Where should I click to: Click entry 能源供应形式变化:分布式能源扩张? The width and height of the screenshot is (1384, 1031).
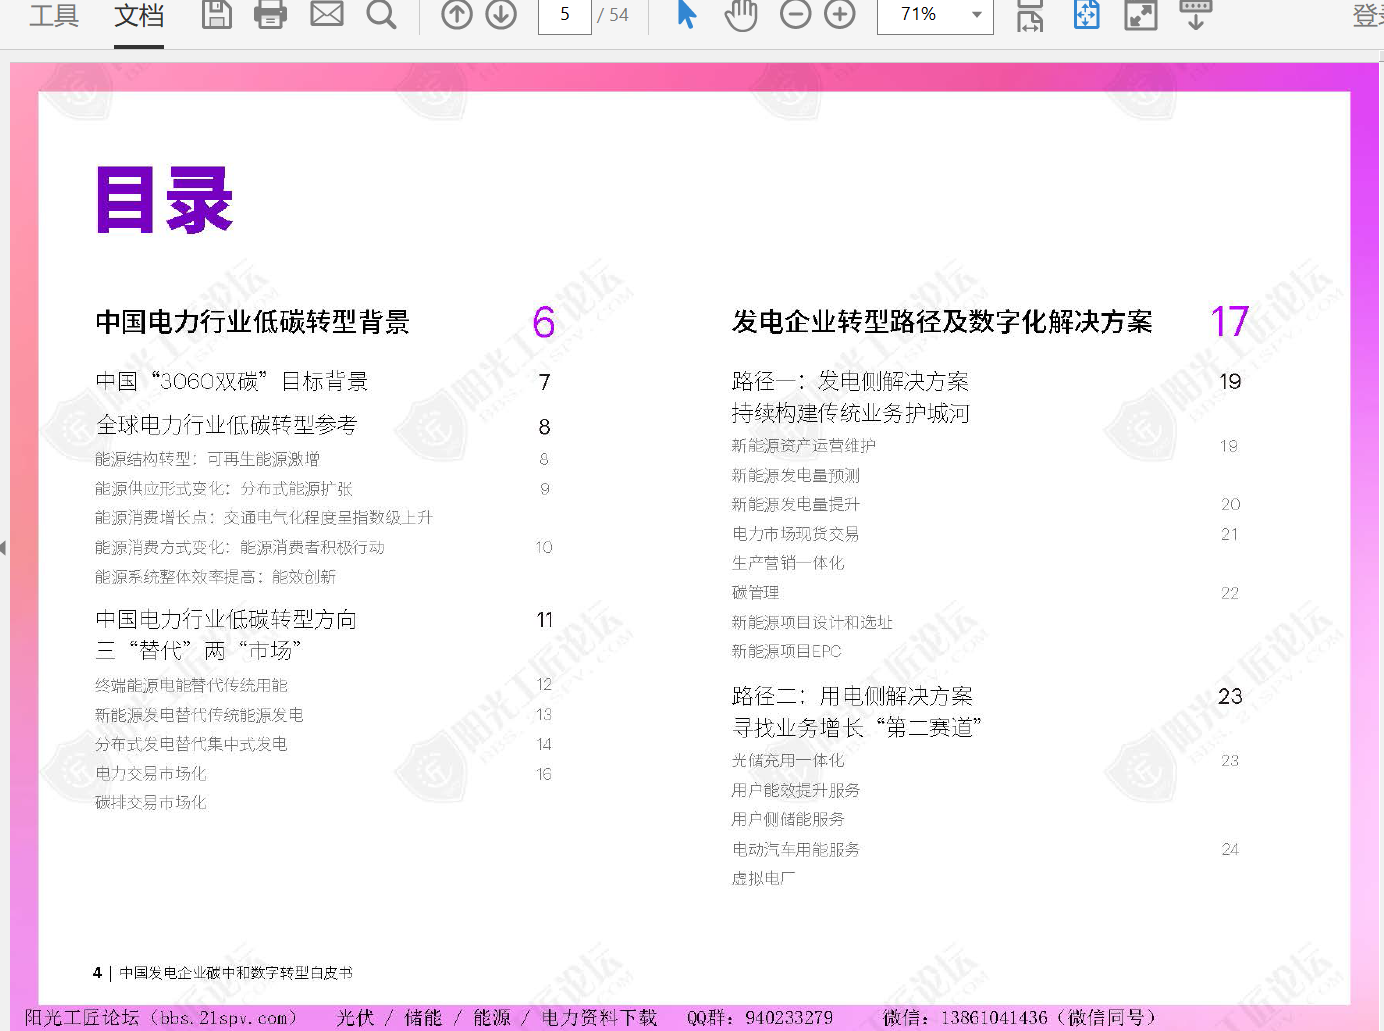coord(224,489)
